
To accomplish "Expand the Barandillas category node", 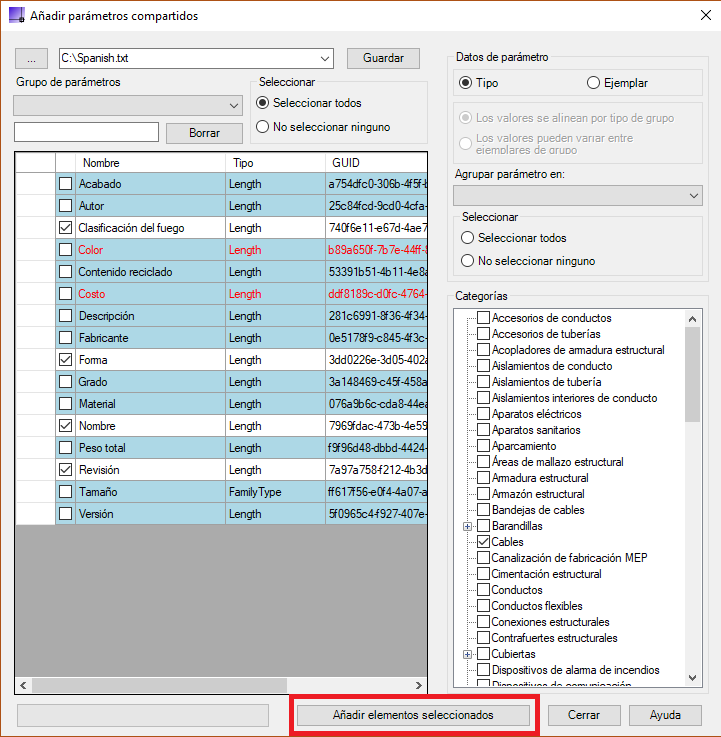I will [467, 526].
